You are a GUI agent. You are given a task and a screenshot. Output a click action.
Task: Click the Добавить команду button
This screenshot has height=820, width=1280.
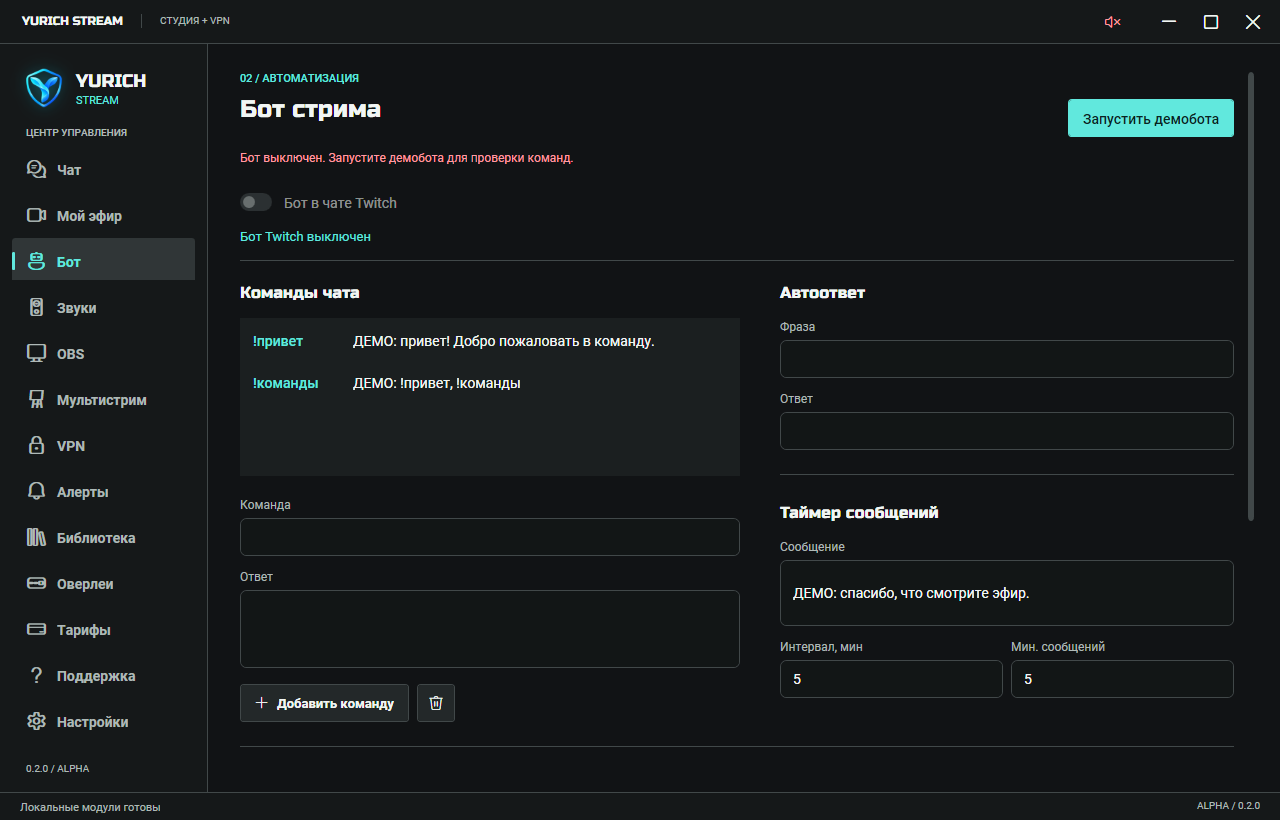325,703
